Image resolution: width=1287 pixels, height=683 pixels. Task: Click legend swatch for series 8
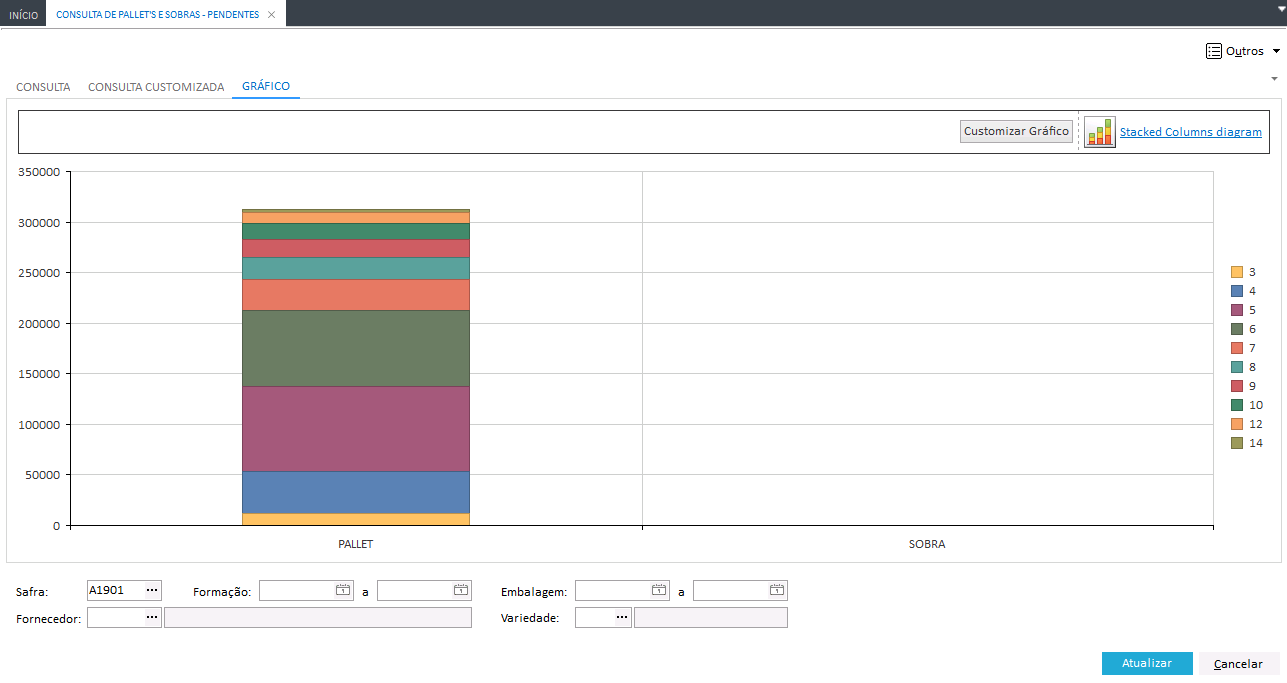(1237, 367)
